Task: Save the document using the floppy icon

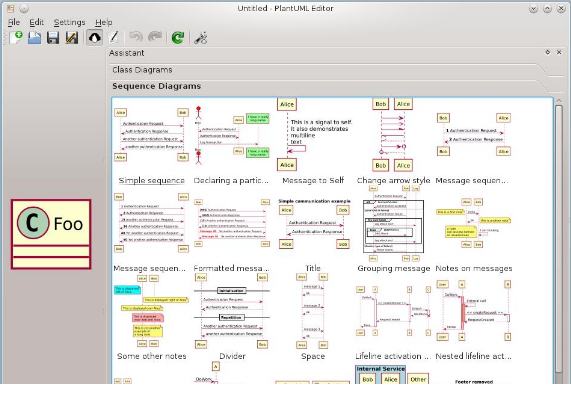Action: tap(53, 37)
